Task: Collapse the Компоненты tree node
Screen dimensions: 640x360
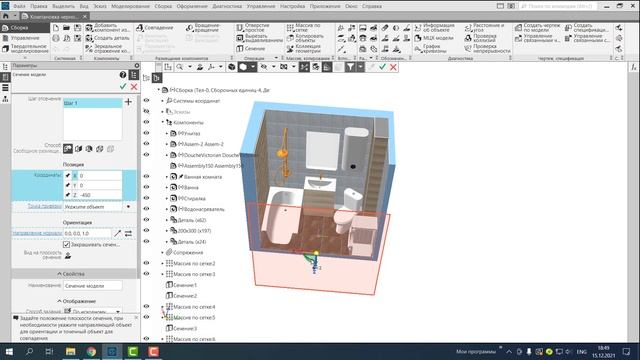Action: coord(162,122)
